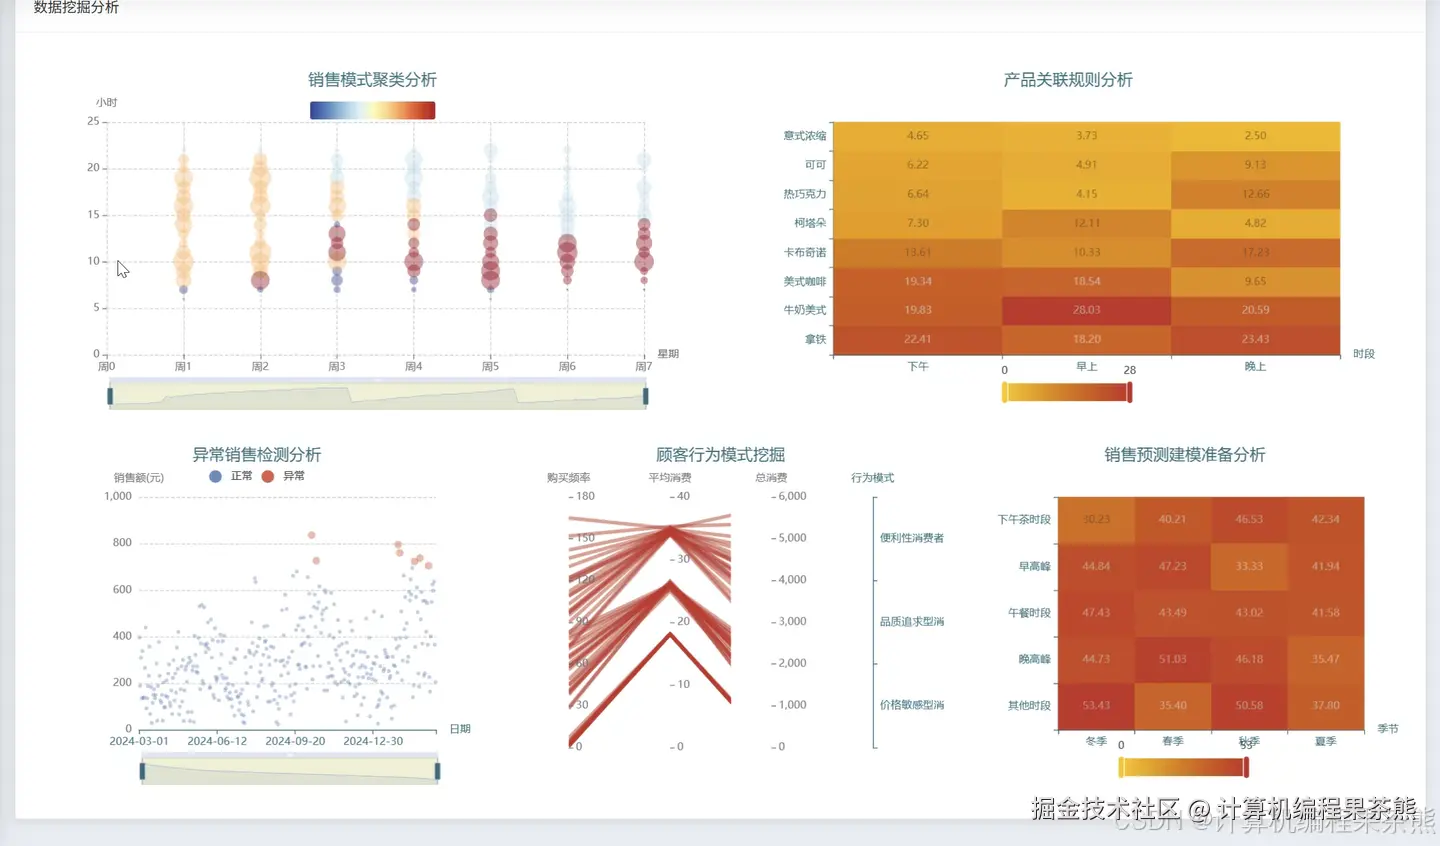Click the 2024-06-12 date axis label

pyautogui.click(x=217, y=741)
